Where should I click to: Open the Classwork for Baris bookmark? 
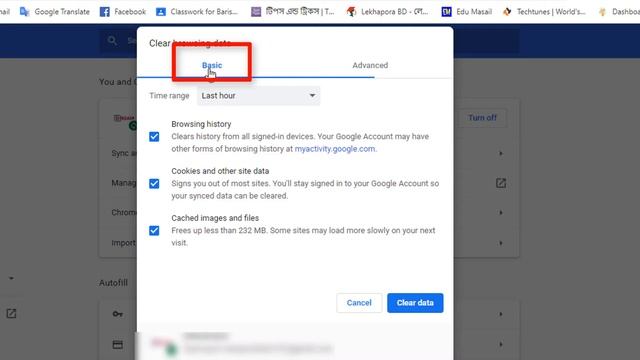(197, 12)
